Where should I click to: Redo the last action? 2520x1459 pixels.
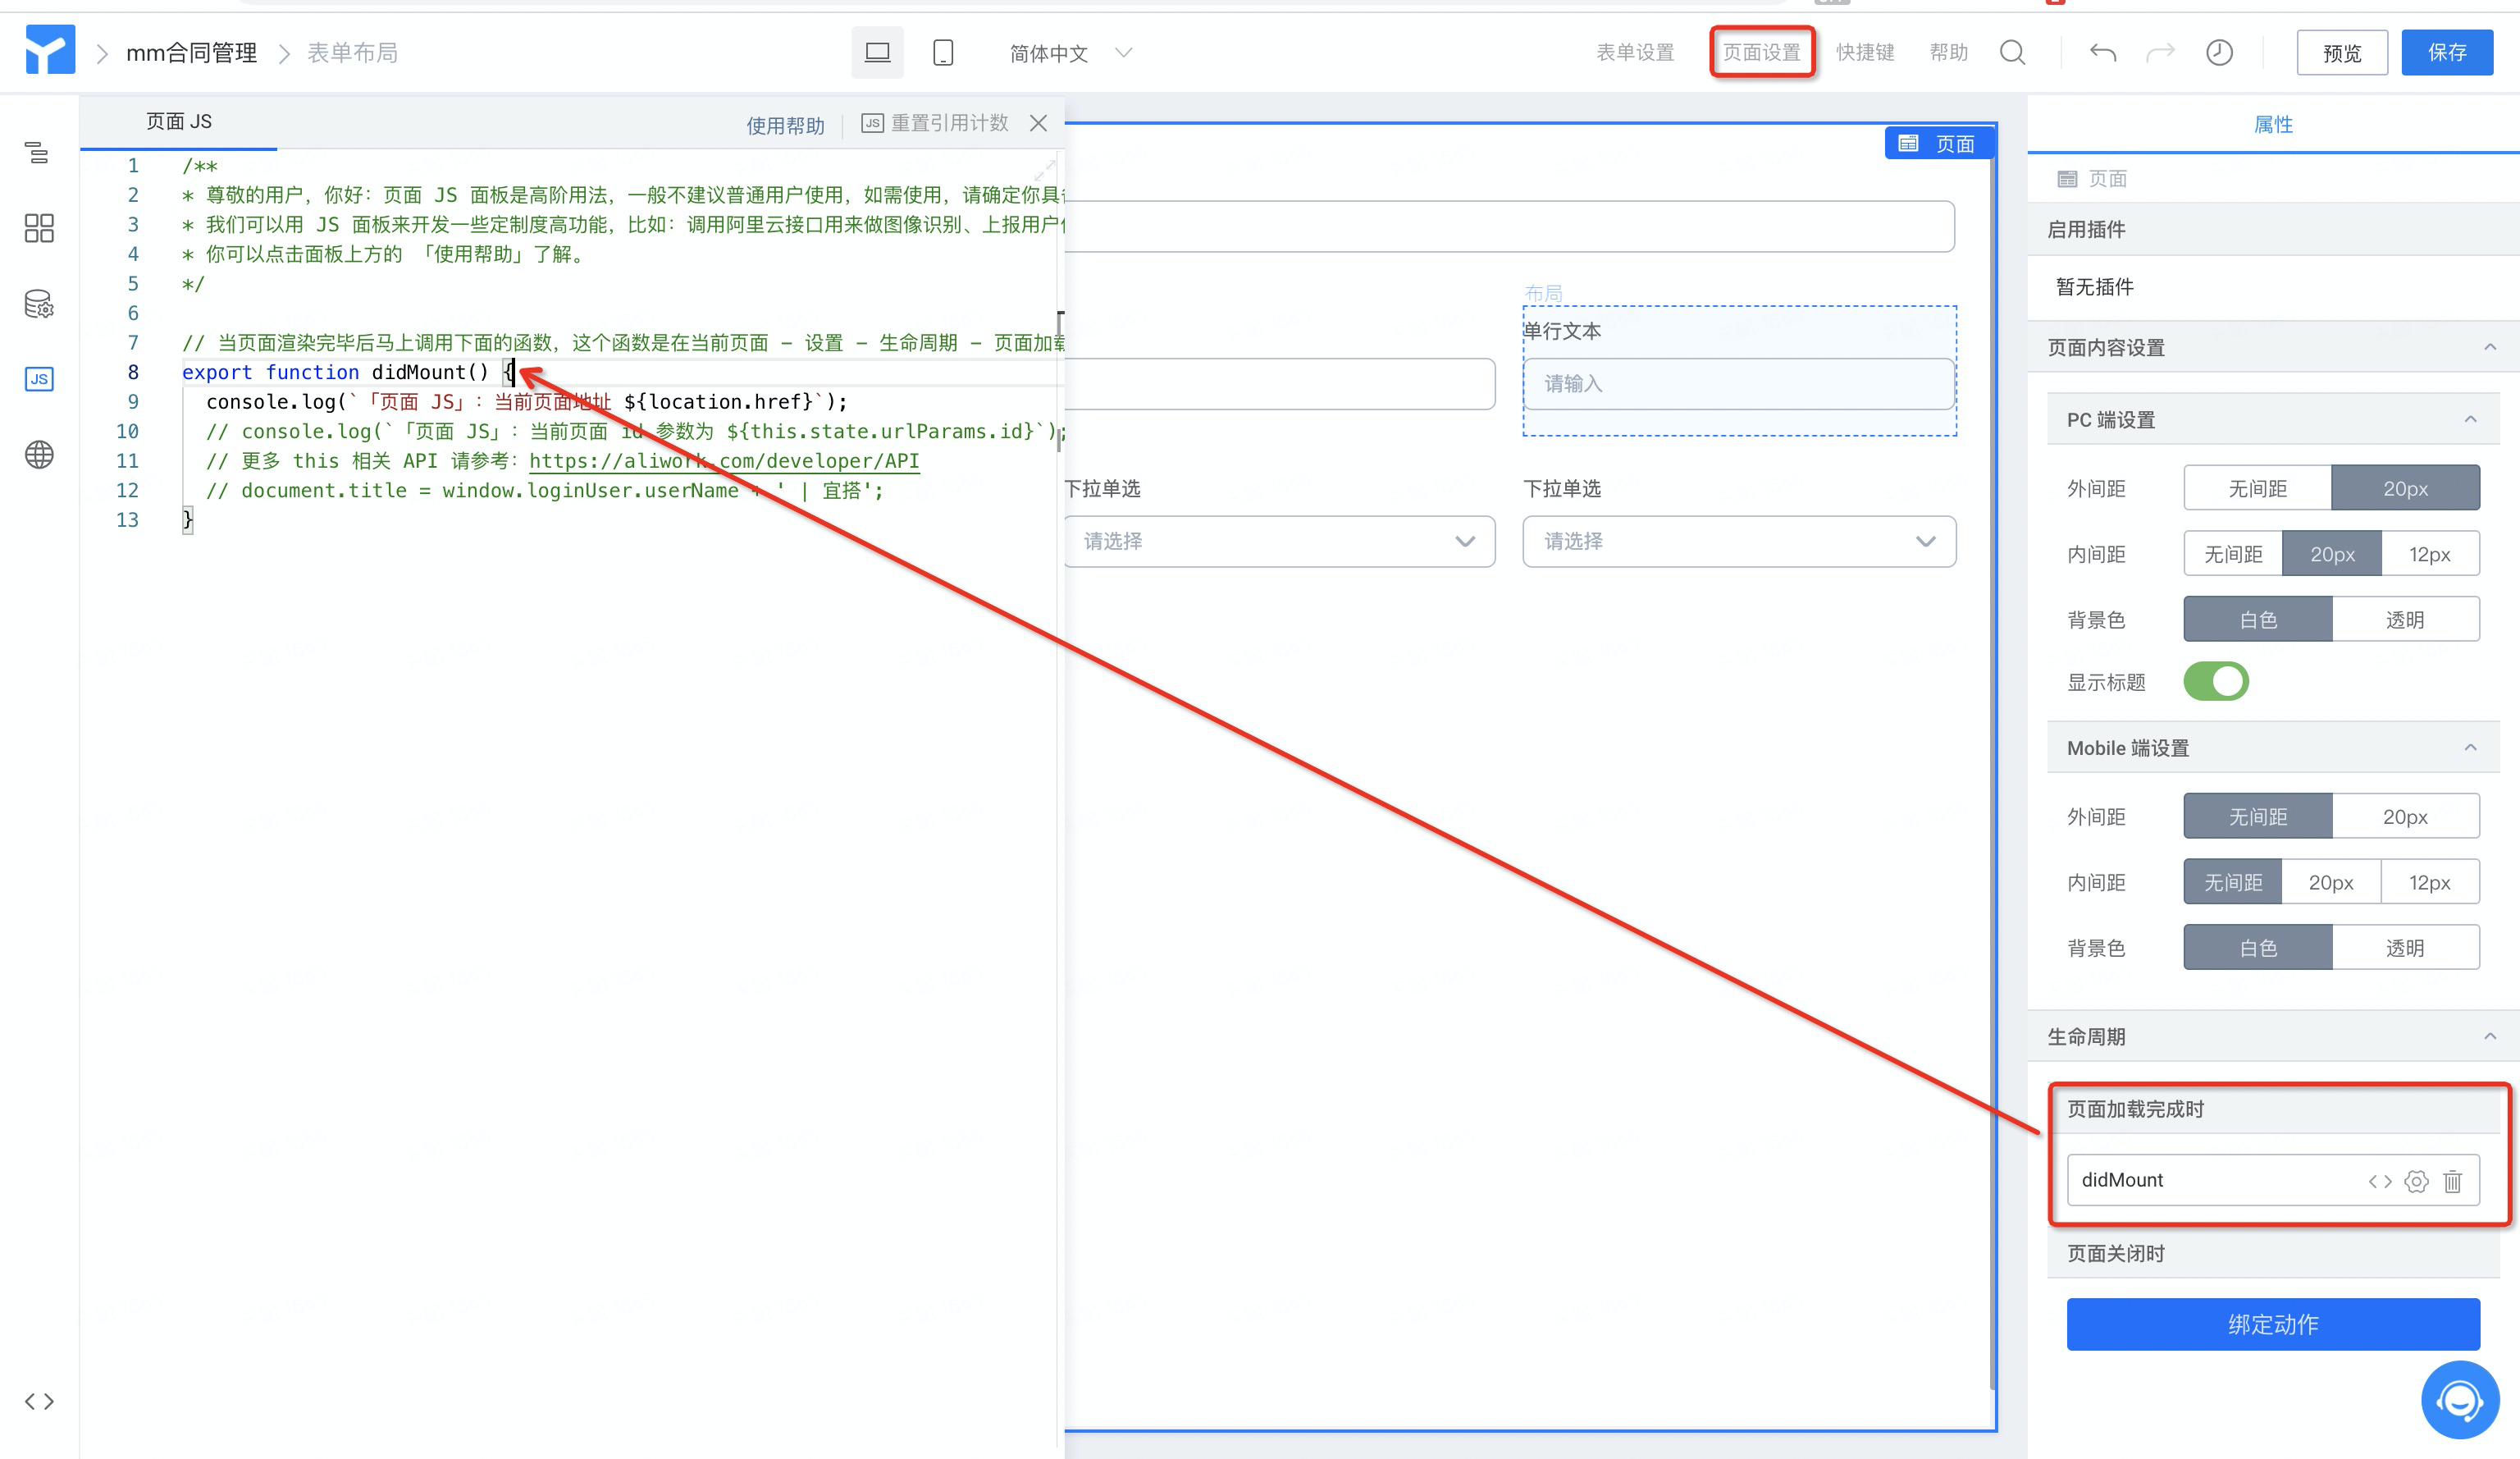click(x=2161, y=52)
